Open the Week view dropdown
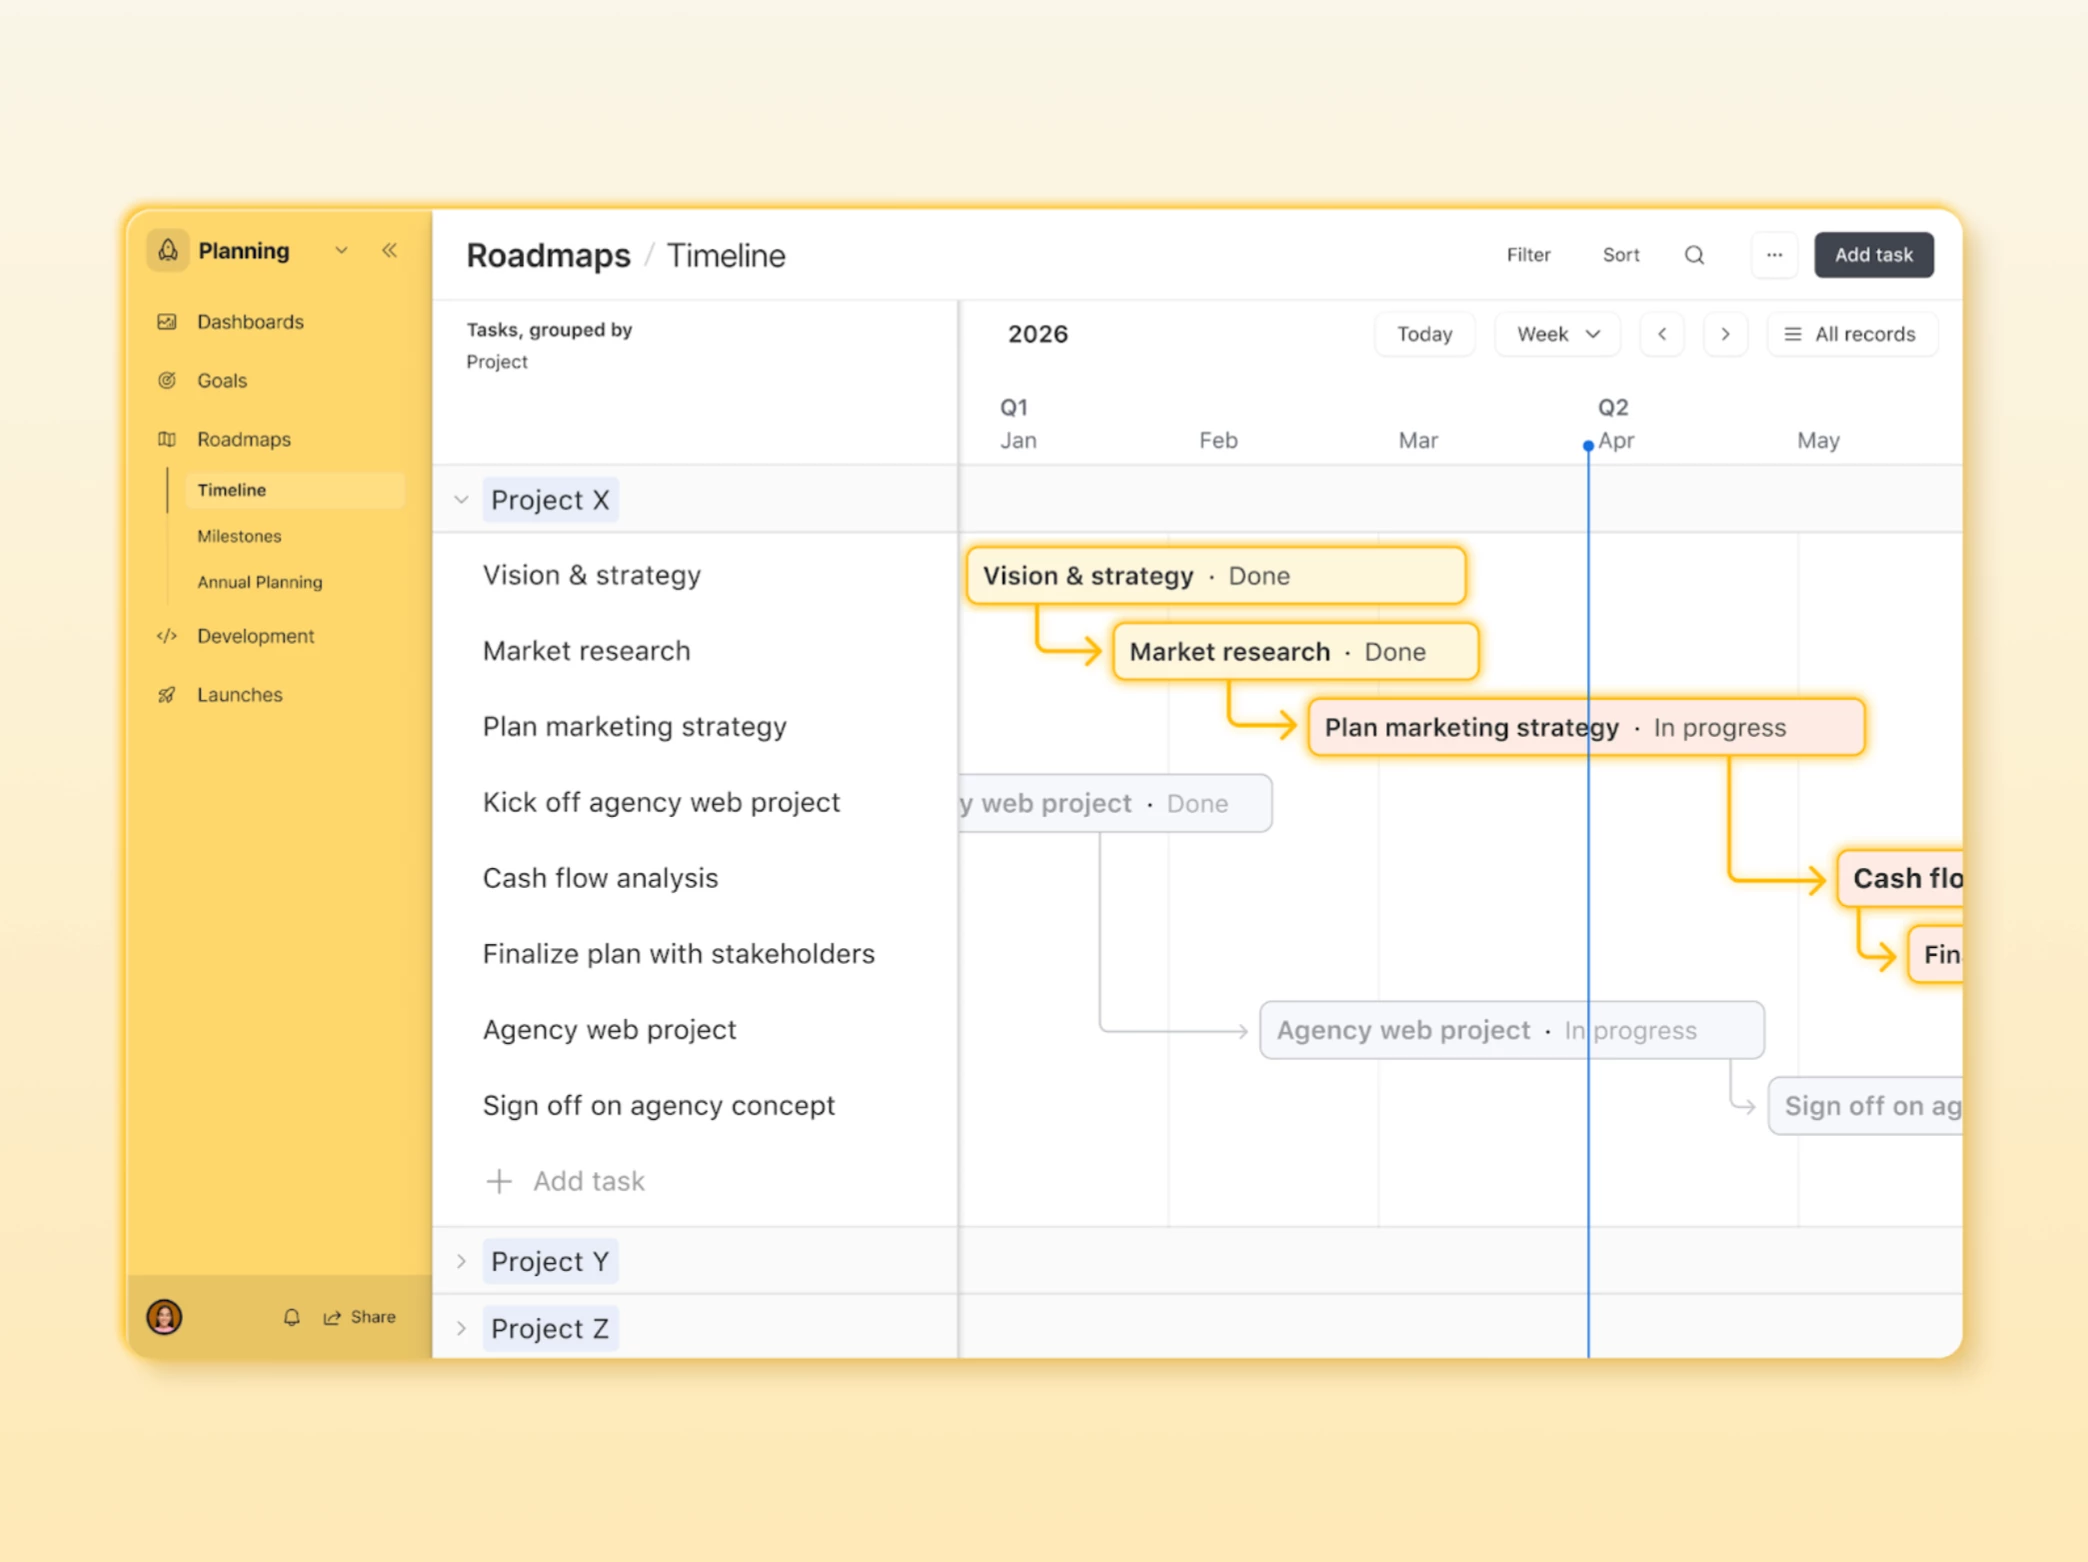The height and width of the screenshot is (1562, 2088). tap(1557, 334)
